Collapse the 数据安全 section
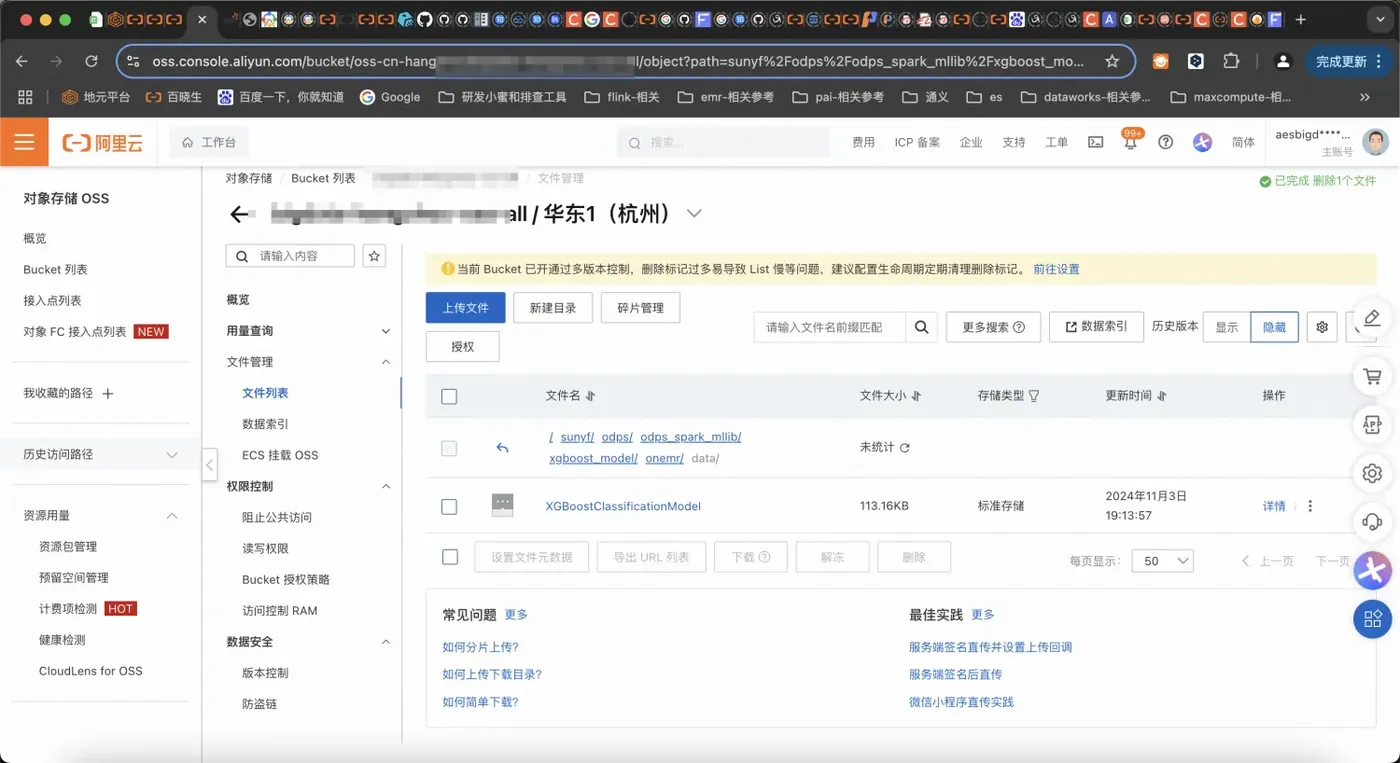Viewport: 1400px width, 763px height. 386,642
